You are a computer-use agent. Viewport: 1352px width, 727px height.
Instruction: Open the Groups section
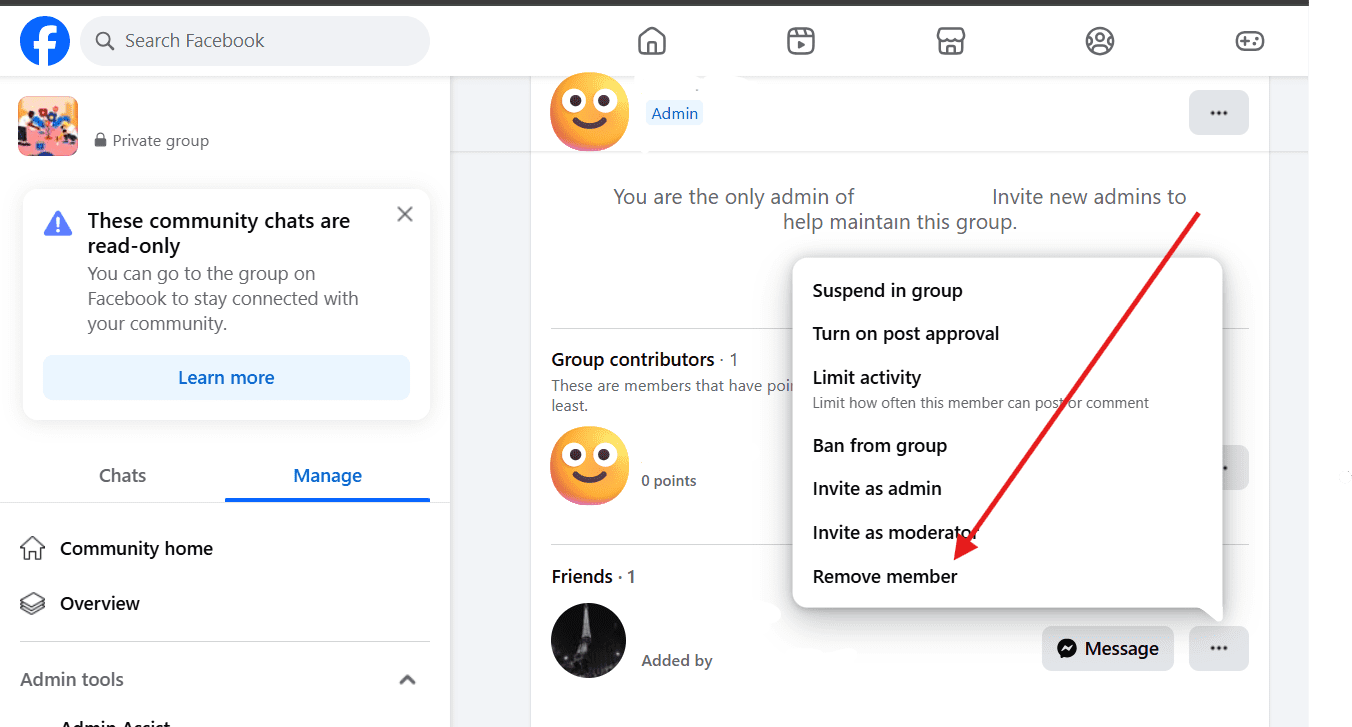[1100, 41]
